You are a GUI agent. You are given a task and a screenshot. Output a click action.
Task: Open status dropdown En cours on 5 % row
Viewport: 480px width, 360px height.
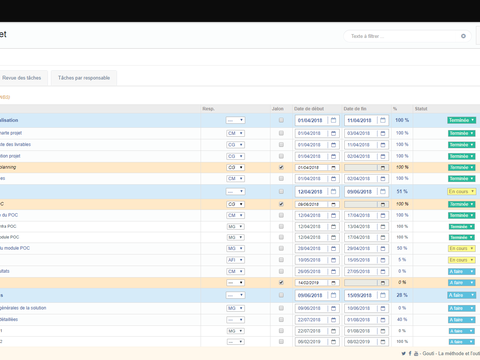point(462,260)
